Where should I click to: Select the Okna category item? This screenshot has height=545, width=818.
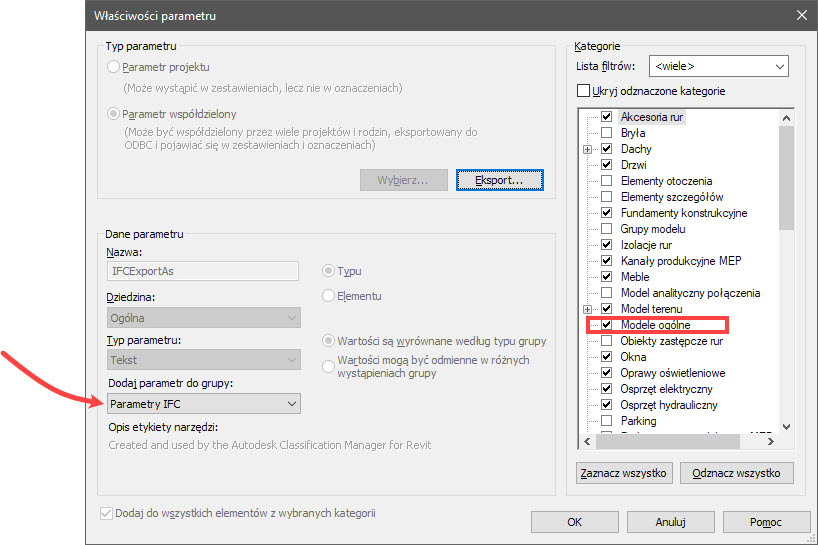point(634,357)
